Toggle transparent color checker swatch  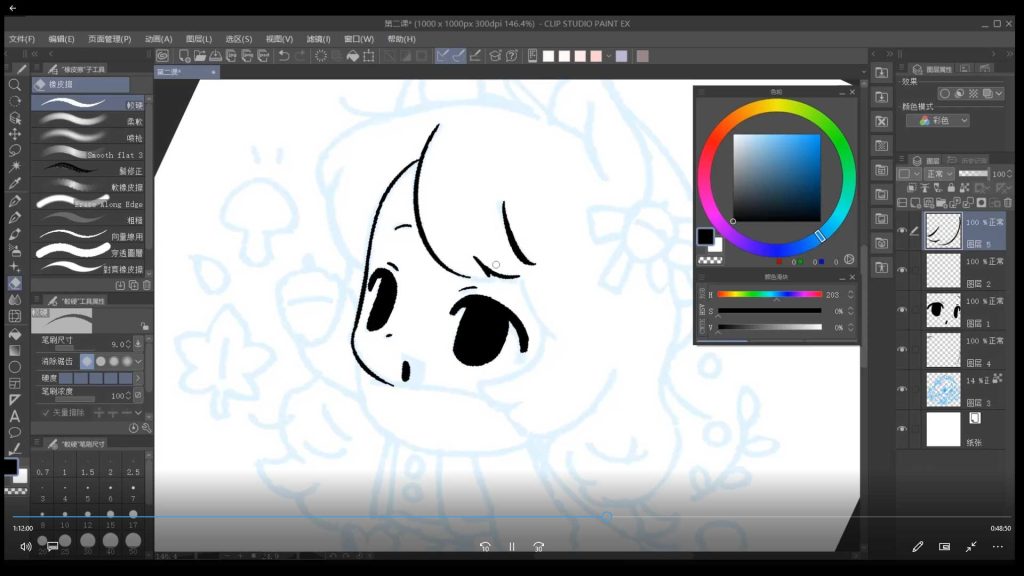(x=710, y=260)
